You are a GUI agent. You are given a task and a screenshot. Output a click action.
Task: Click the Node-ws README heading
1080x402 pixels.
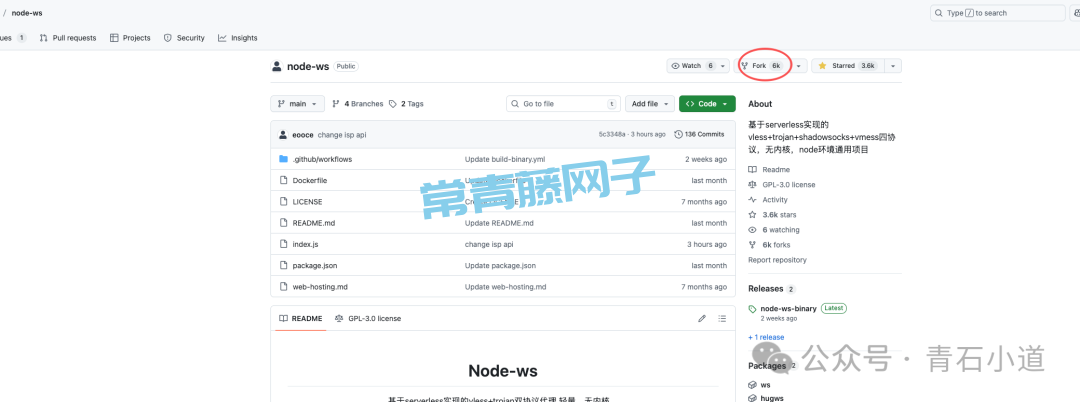tap(503, 371)
